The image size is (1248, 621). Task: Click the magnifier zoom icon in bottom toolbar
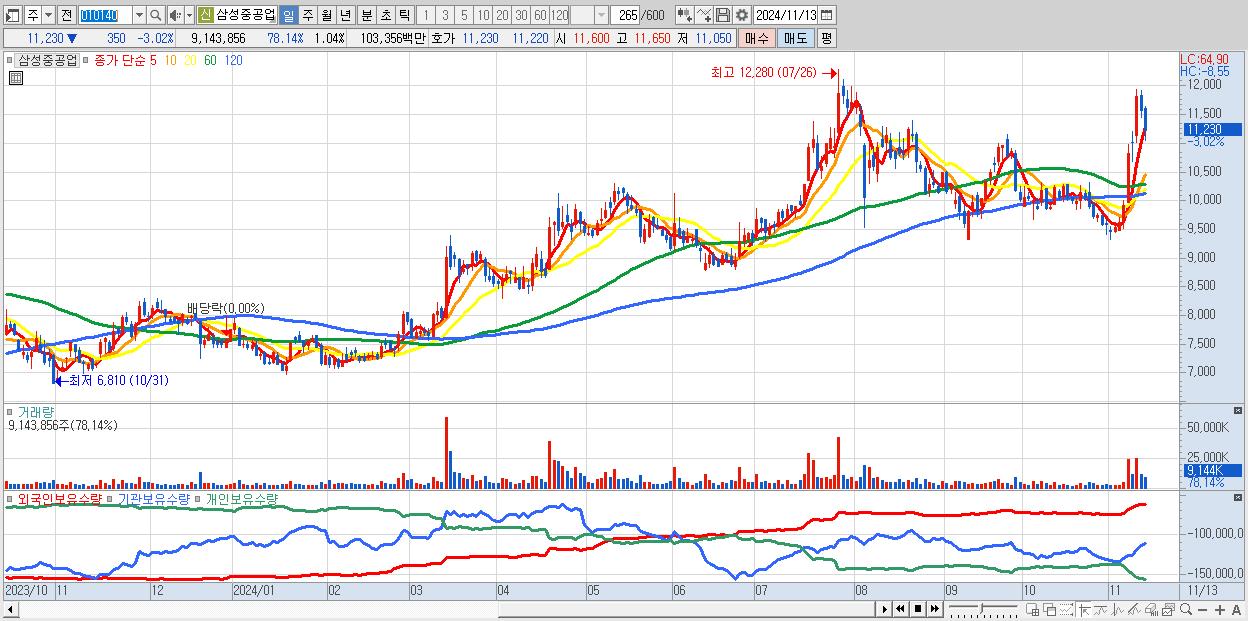tap(1186, 609)
